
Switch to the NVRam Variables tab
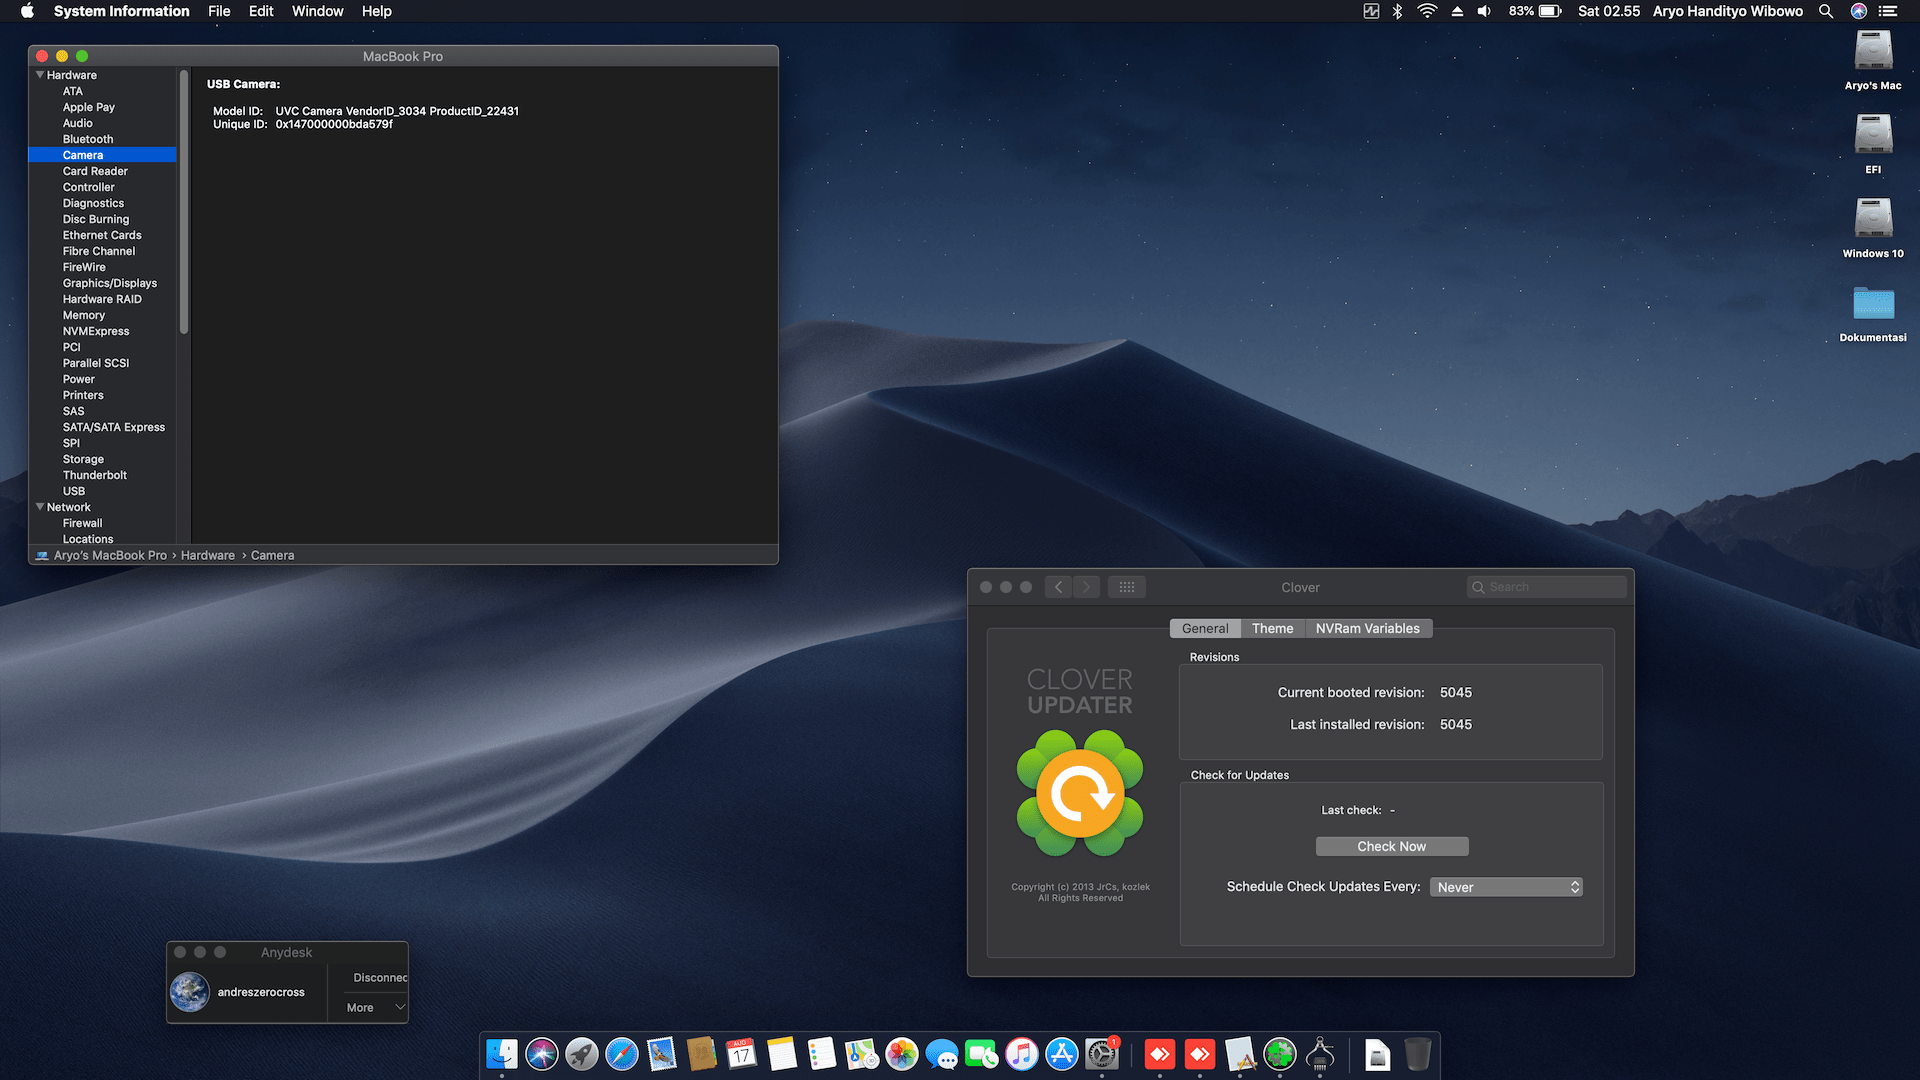[x=1367, y=628]
